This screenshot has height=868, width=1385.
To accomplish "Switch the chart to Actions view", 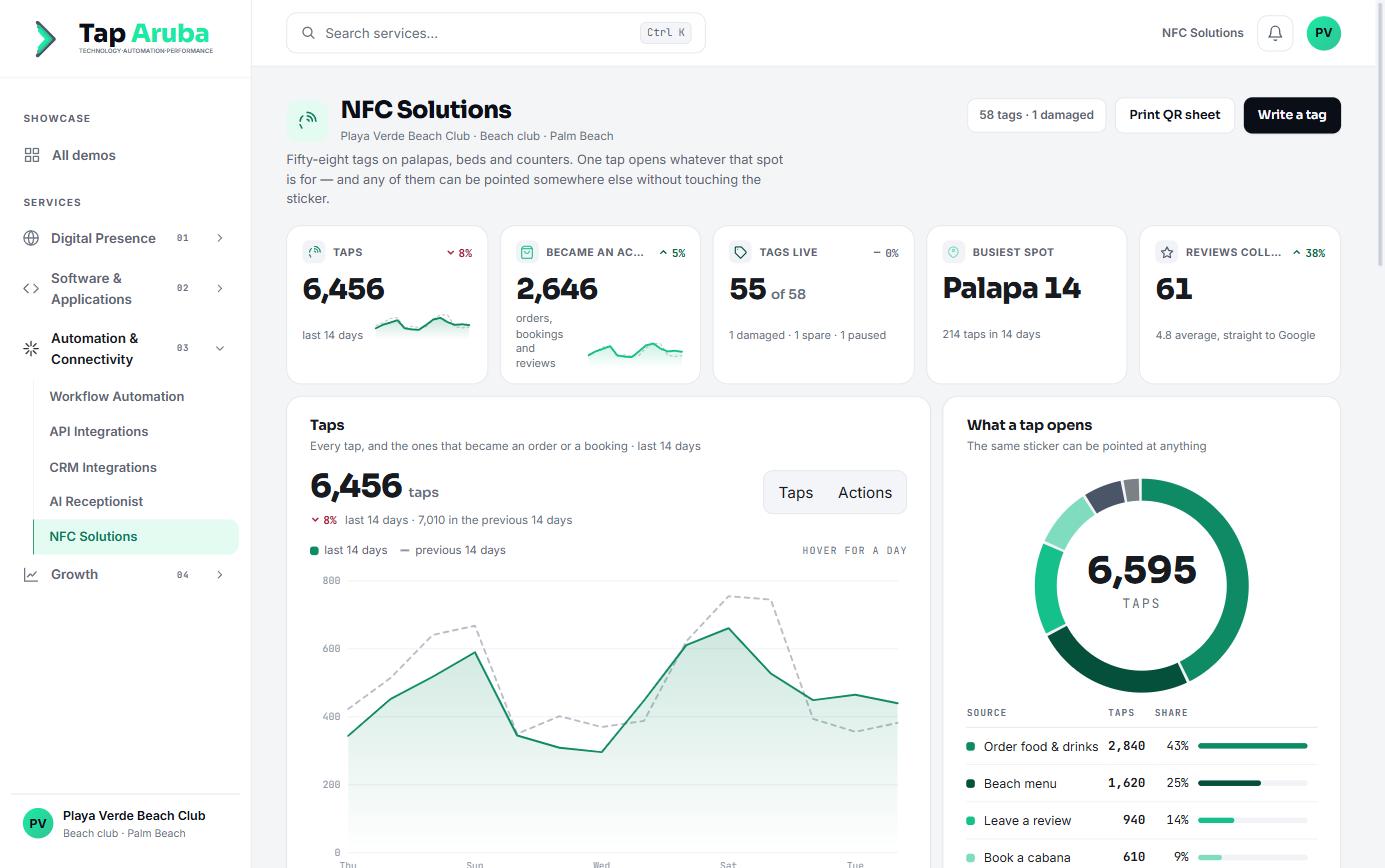I will click(x=865, y=492).
